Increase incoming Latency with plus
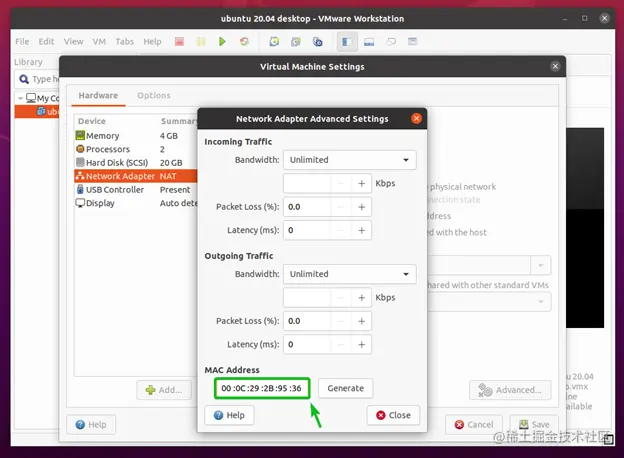Image resolution: width=624 pixels, height=458 pixels. pyautogui.click(x=361, y=230)
